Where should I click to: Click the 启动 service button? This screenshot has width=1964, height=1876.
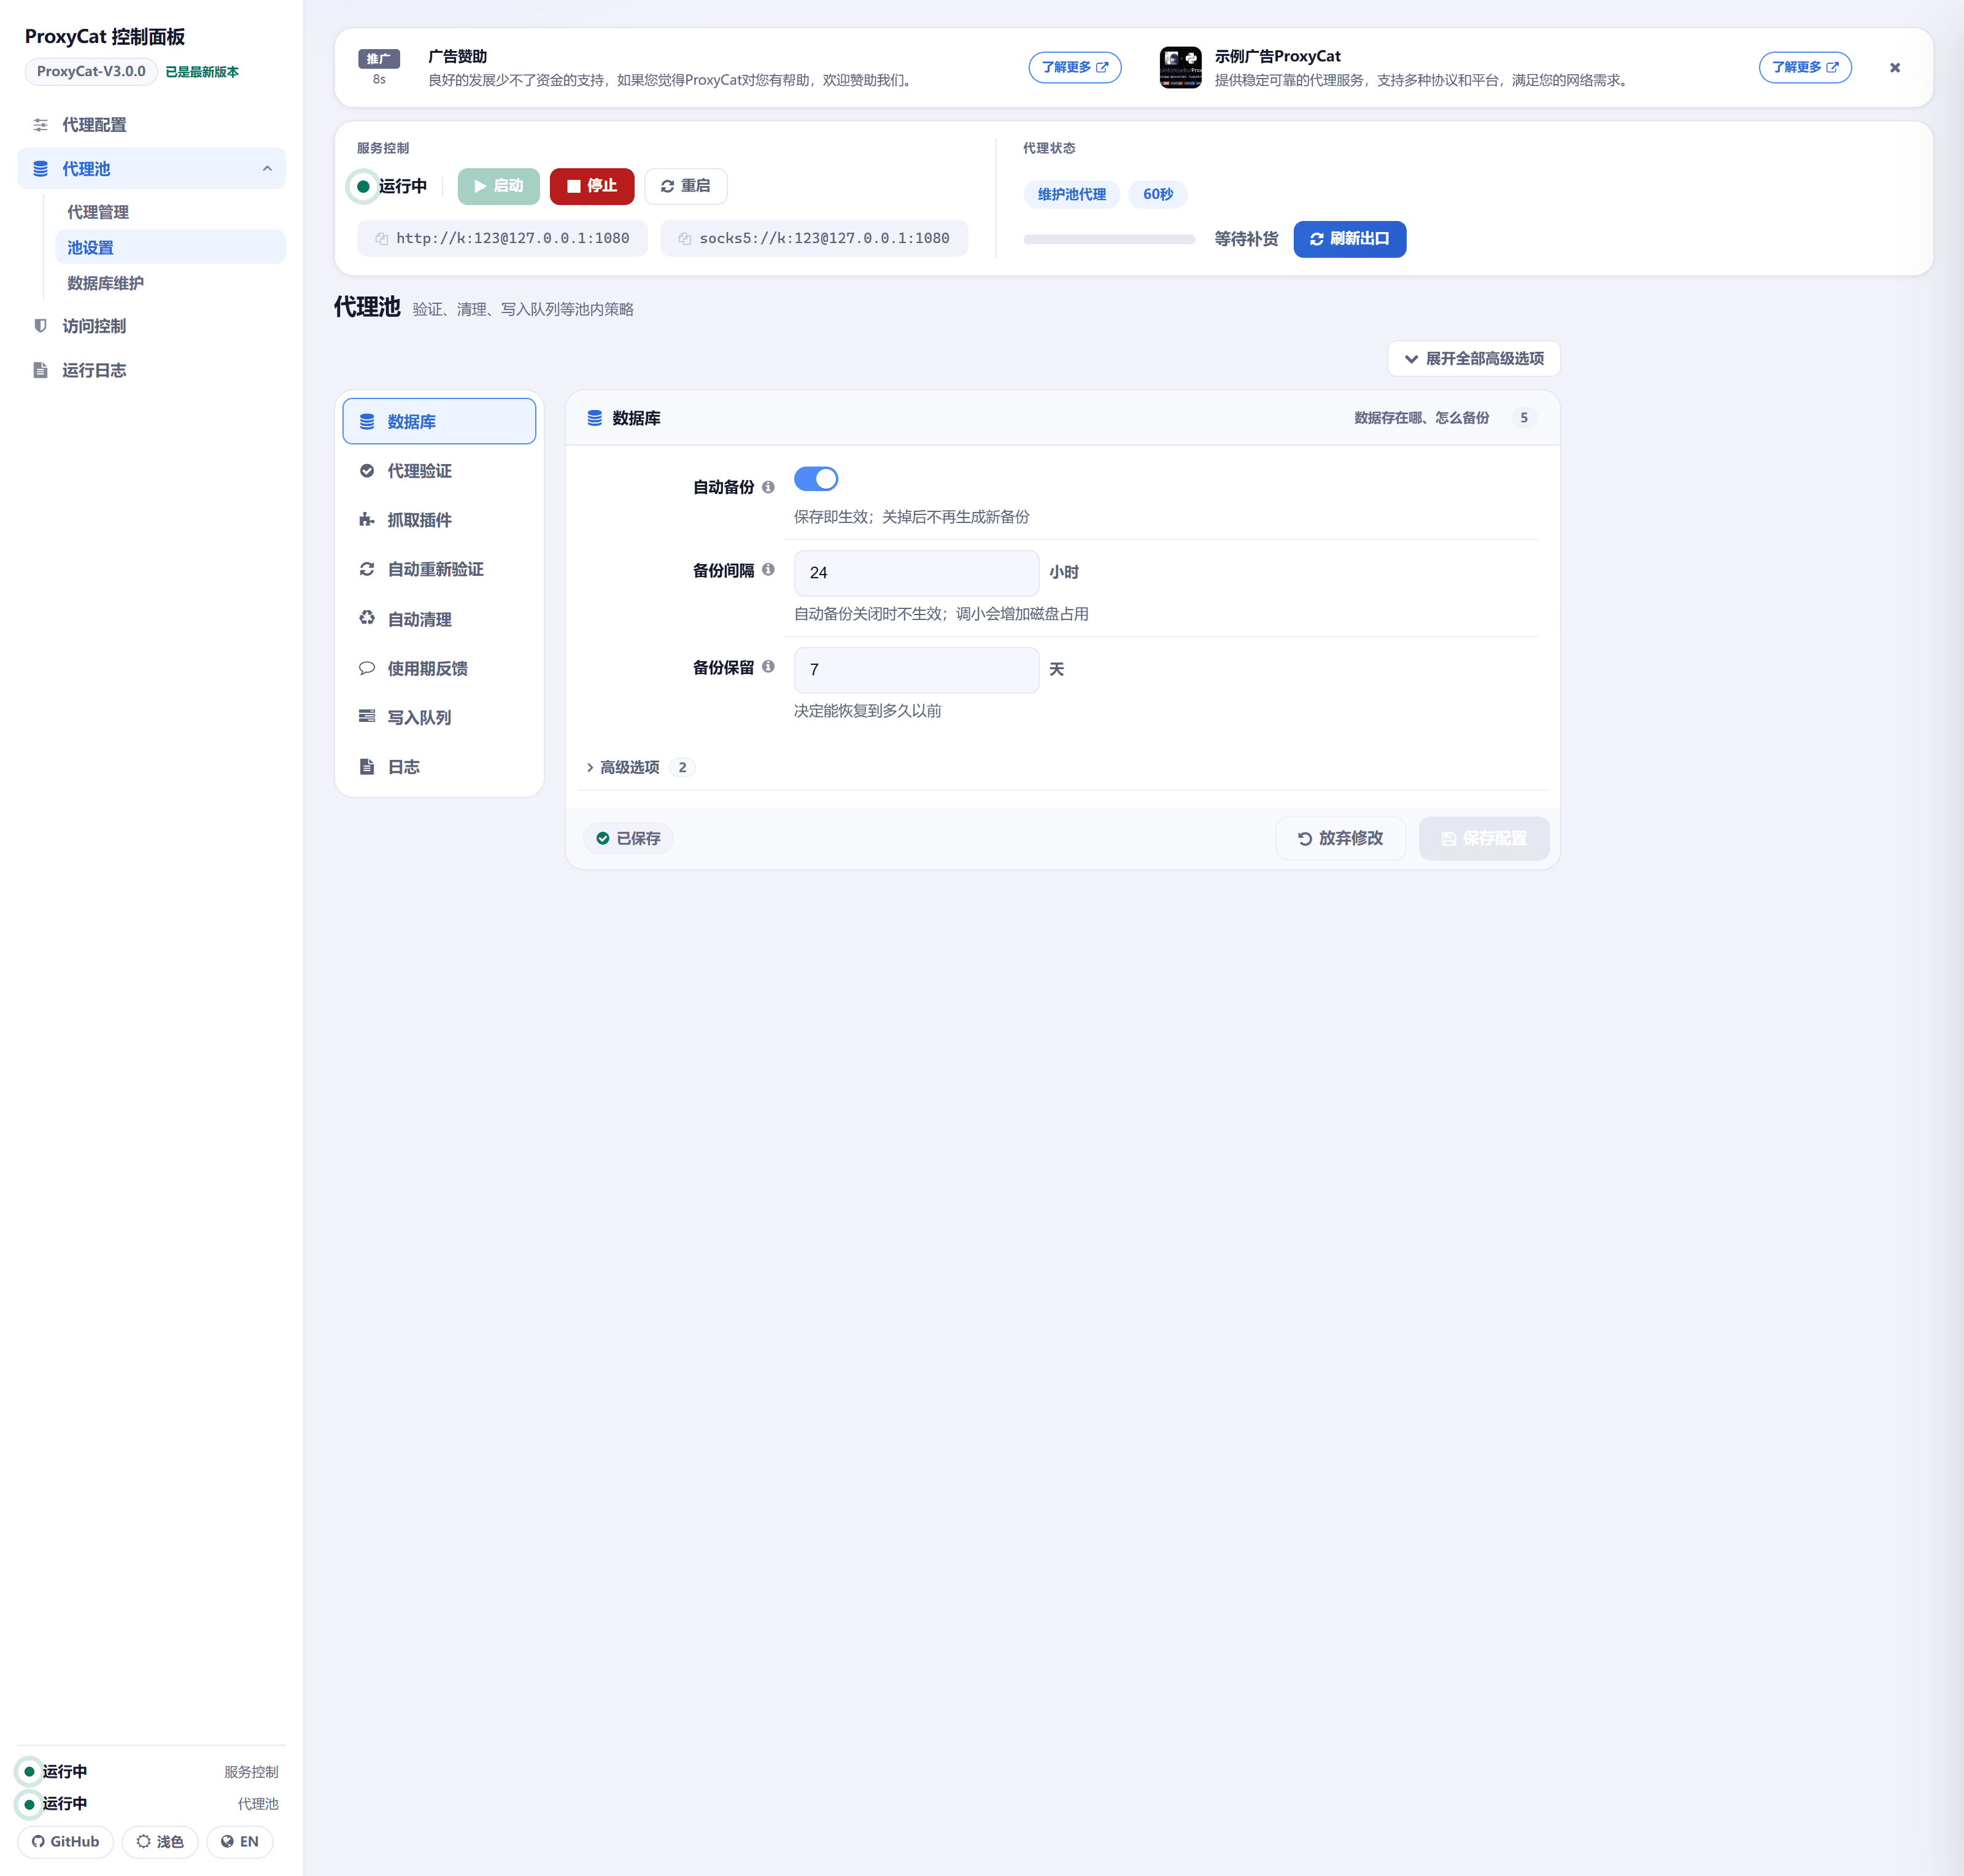click(498, 186)
